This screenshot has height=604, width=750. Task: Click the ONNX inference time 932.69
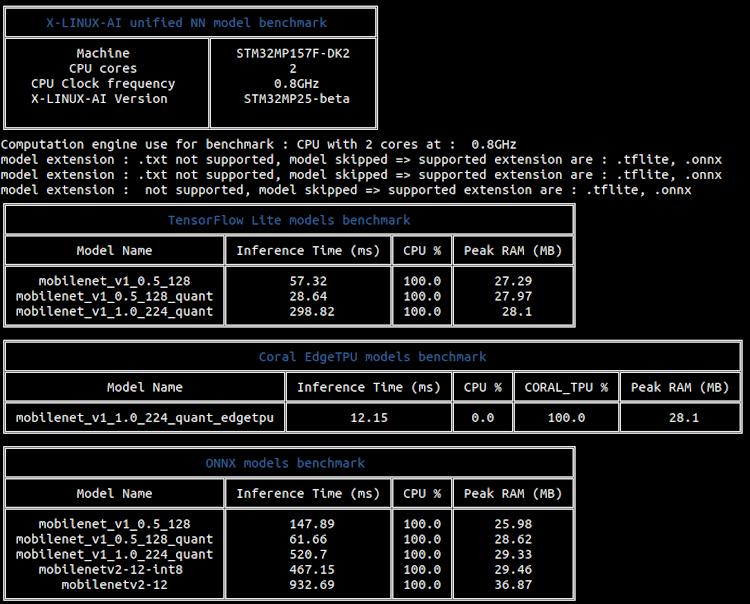(312, 585)
